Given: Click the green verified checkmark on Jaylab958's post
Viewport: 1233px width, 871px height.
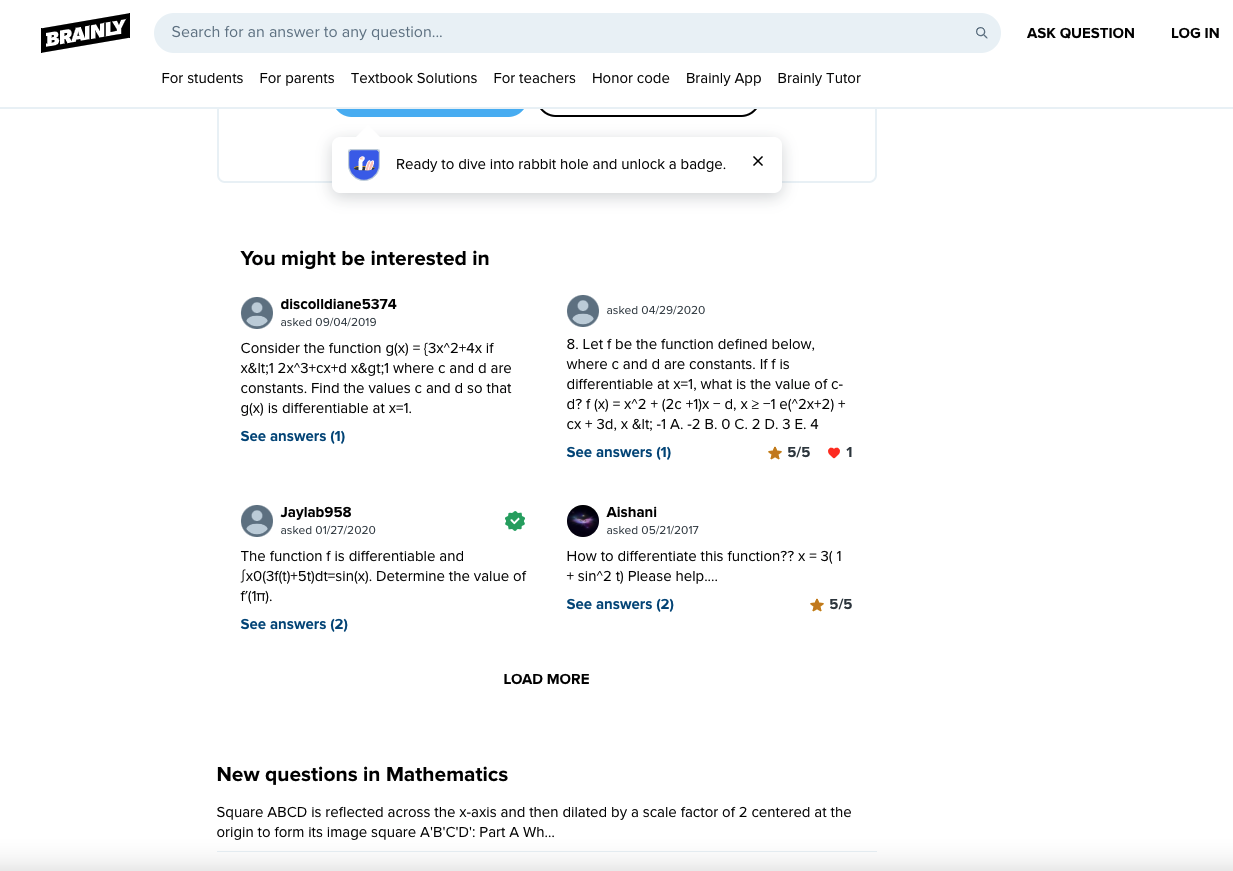Looking at the screenshot, I should point(515,520).
